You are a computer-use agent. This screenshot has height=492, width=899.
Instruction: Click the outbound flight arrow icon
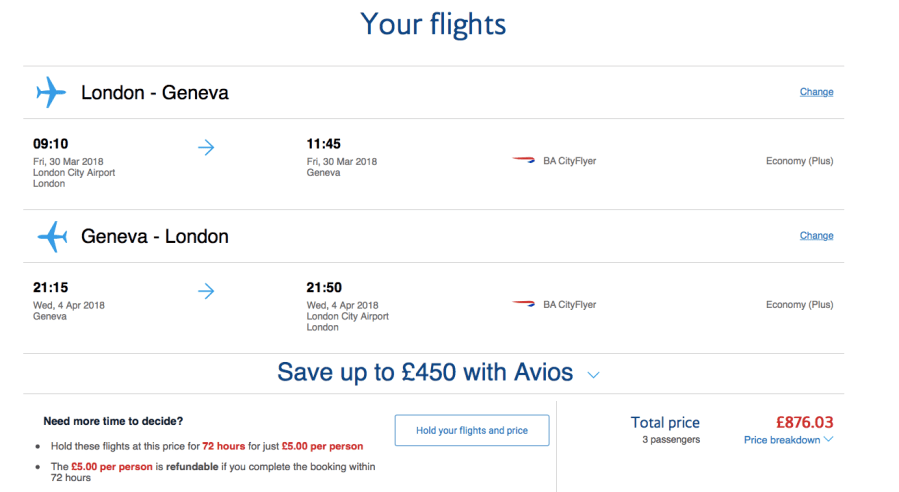point(206,148)
